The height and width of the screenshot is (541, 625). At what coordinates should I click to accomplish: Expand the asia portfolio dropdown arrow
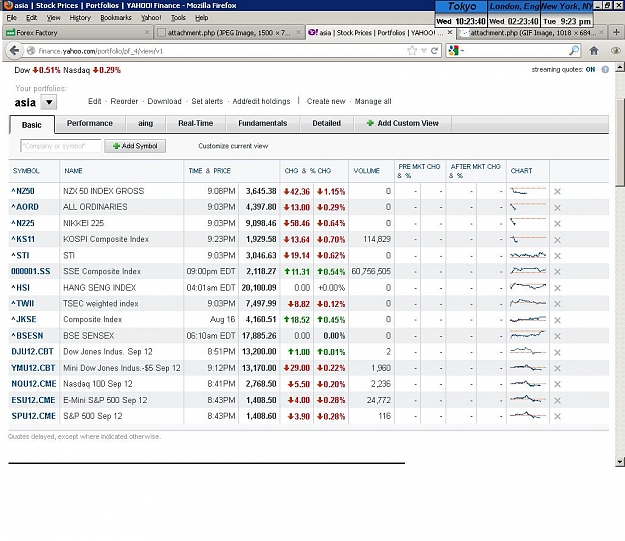click(49, 102)
